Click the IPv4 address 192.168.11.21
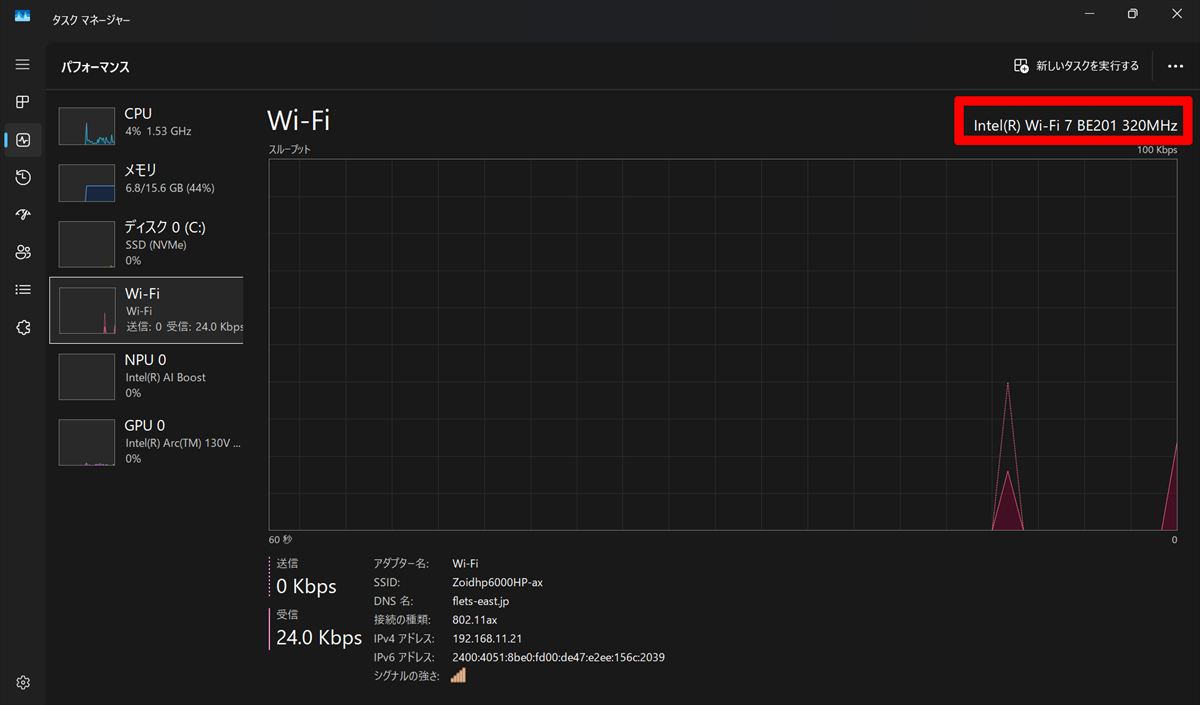The image size is (1200, 705). click(487, 638)
